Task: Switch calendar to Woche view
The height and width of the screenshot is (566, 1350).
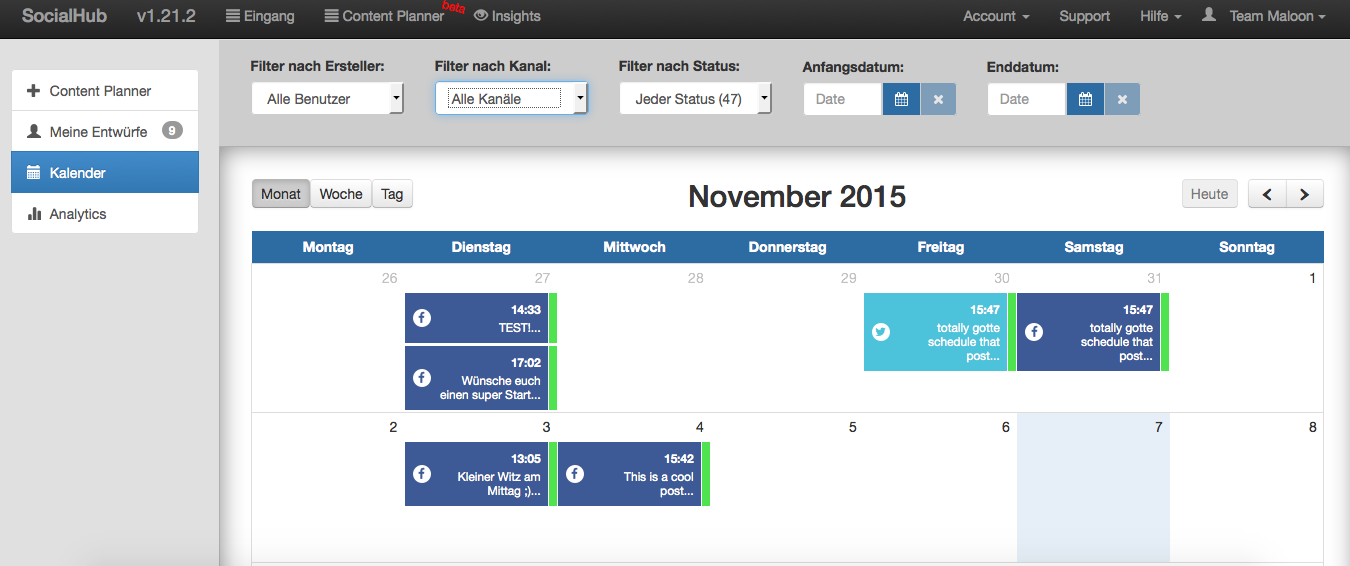Action: pyautogui.click(x=341, y=194)
